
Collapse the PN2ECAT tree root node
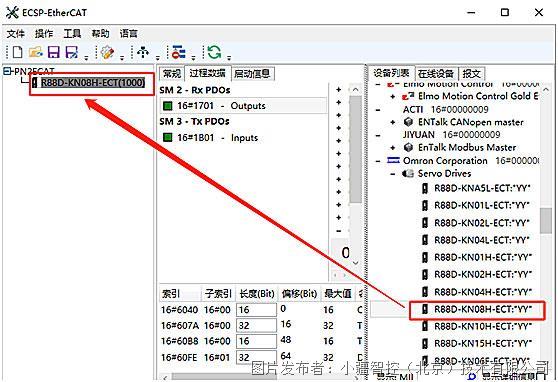[x=7, y=71]
